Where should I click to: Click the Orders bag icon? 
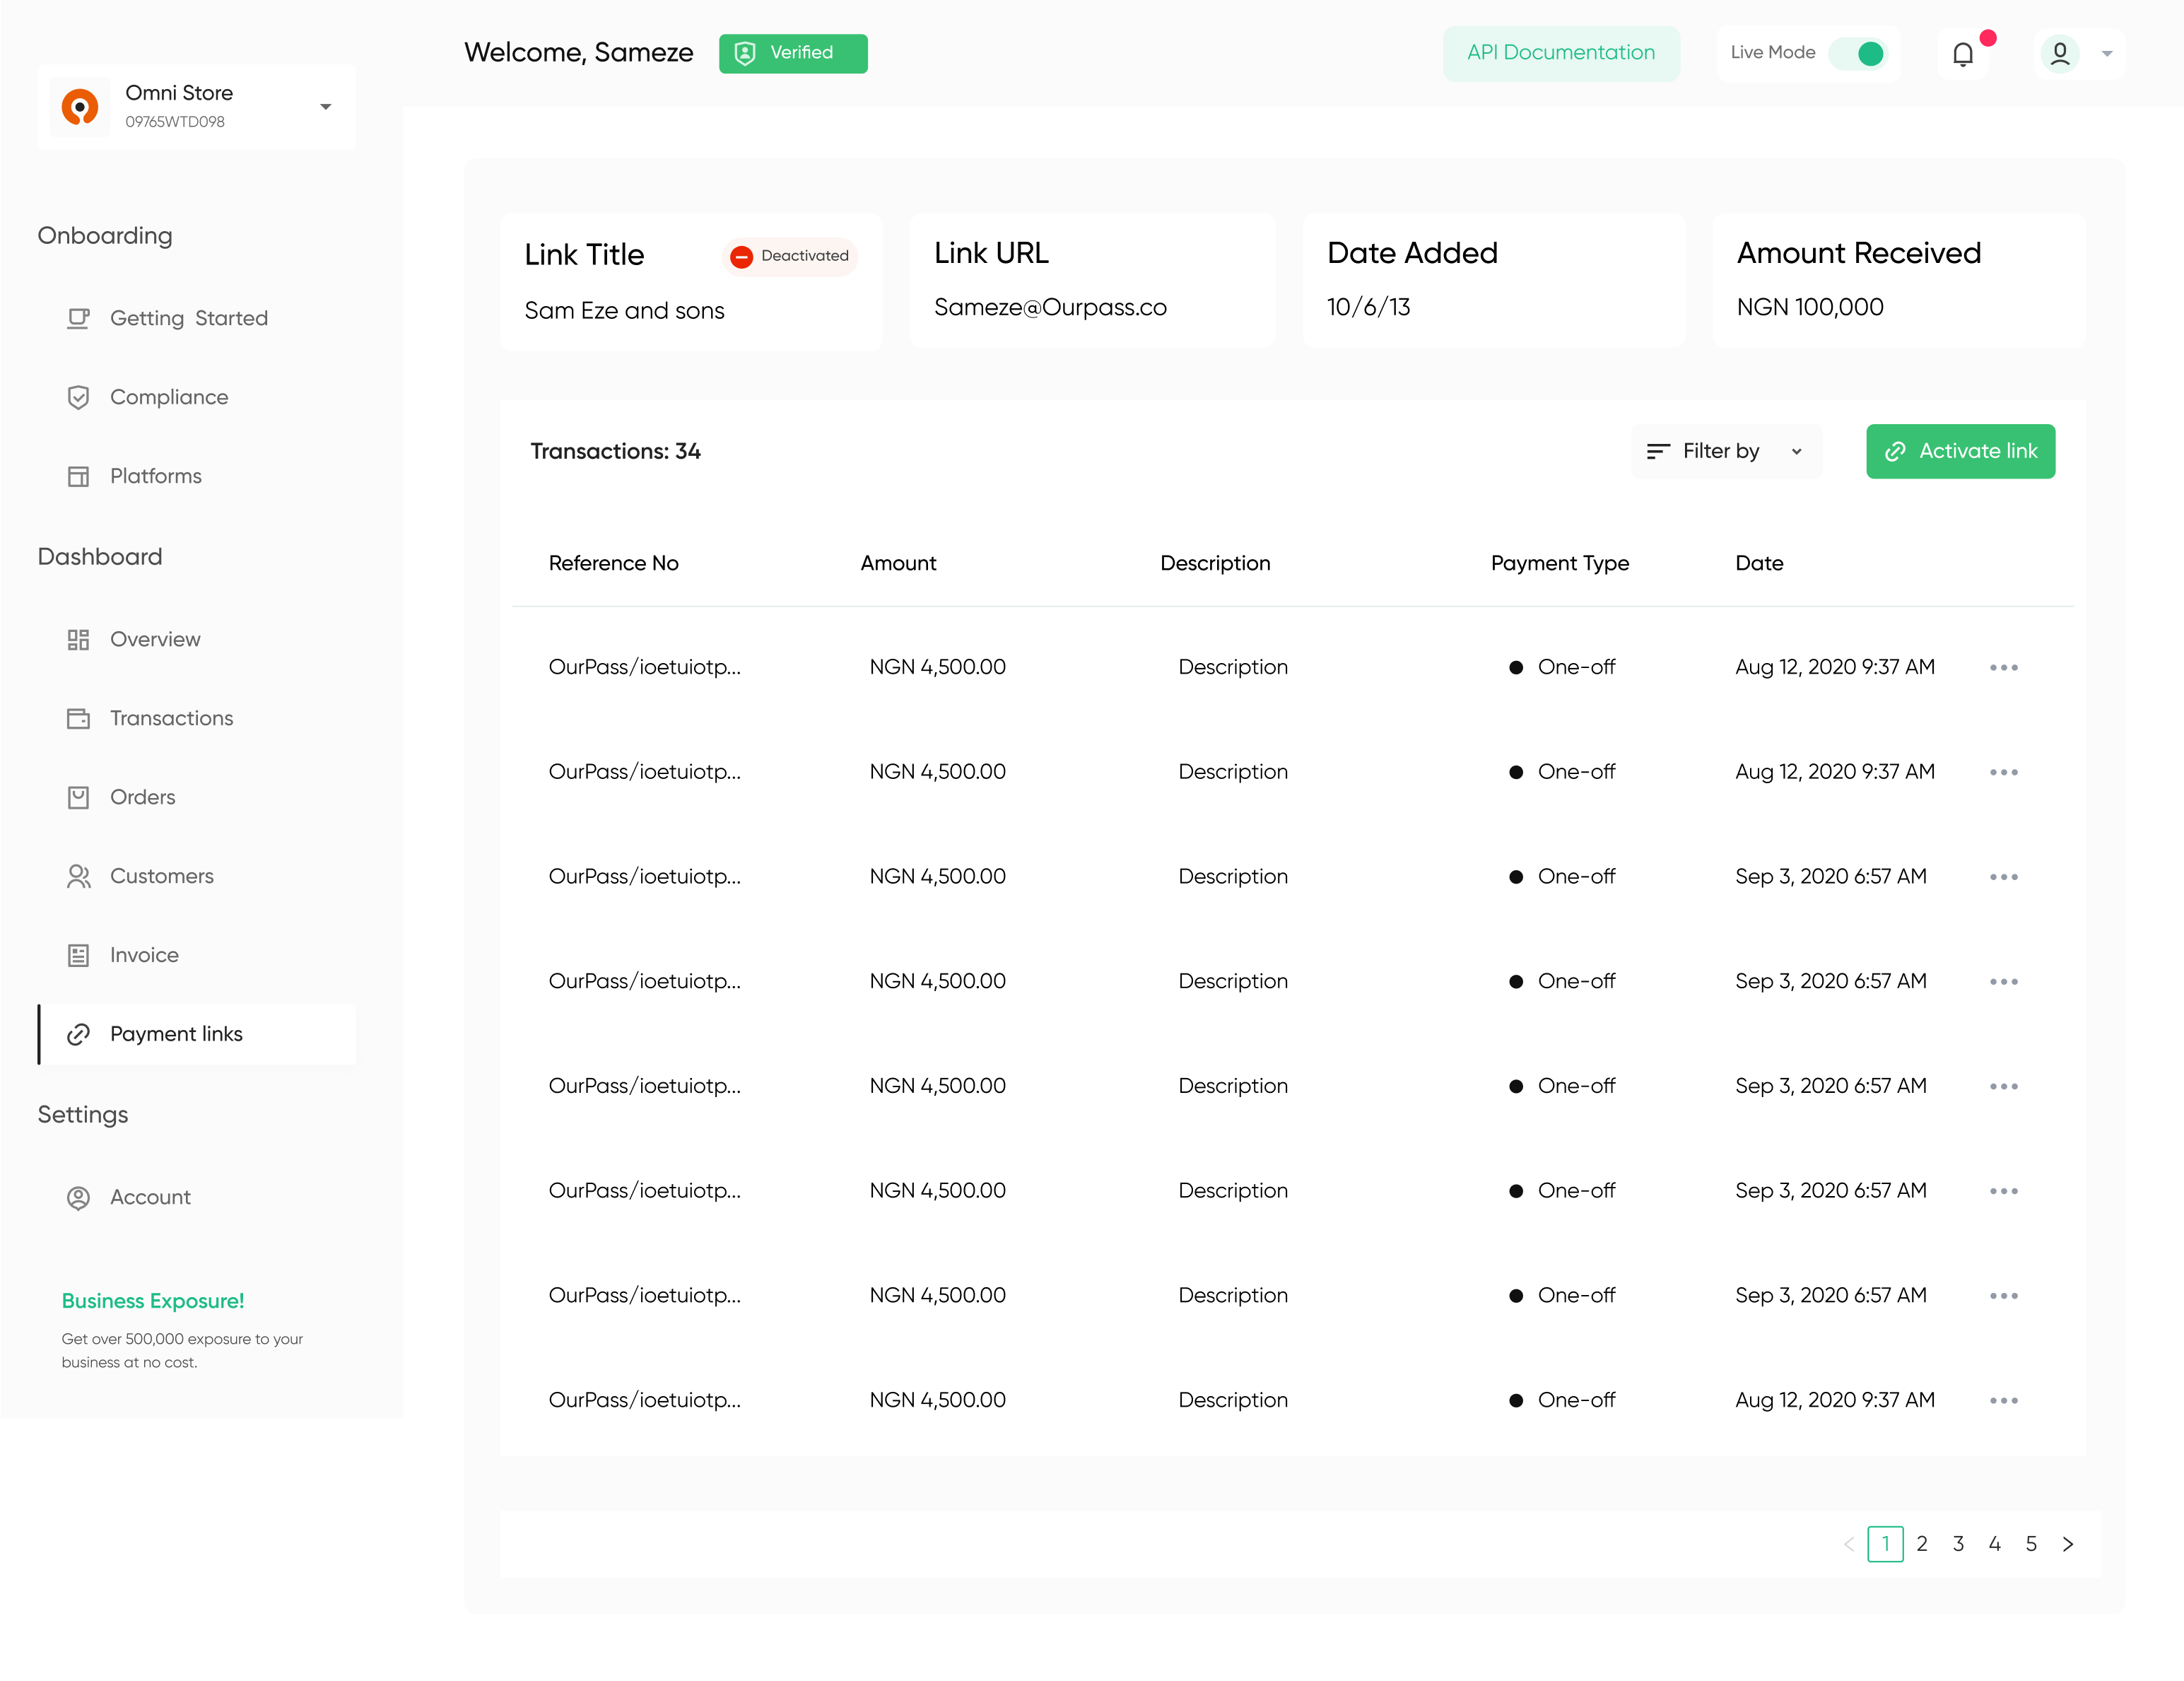tap(78, 797)
